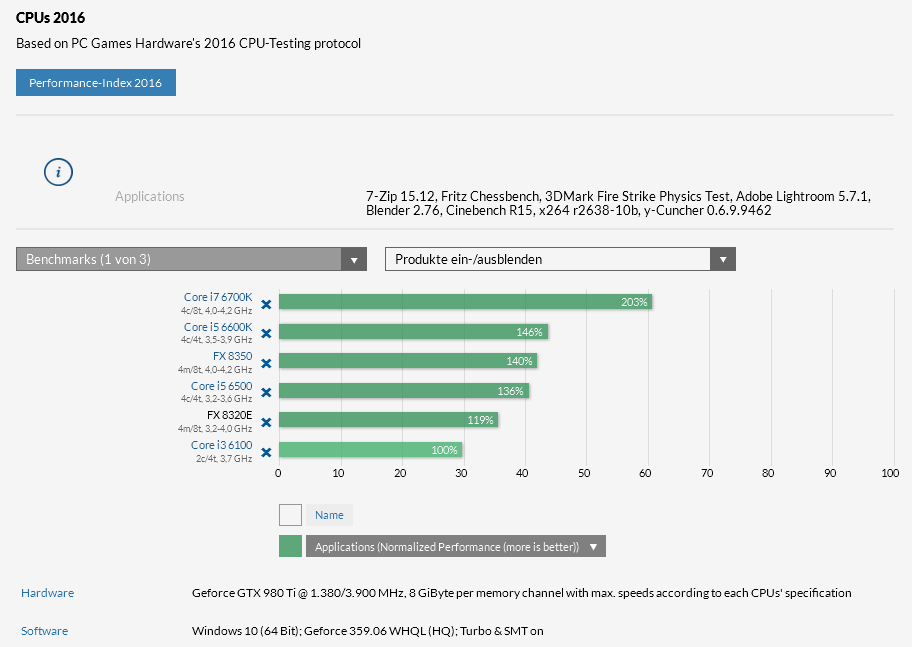913x647 pixels.
Task: Click the gray Applications label
Action: pos(150,196)
